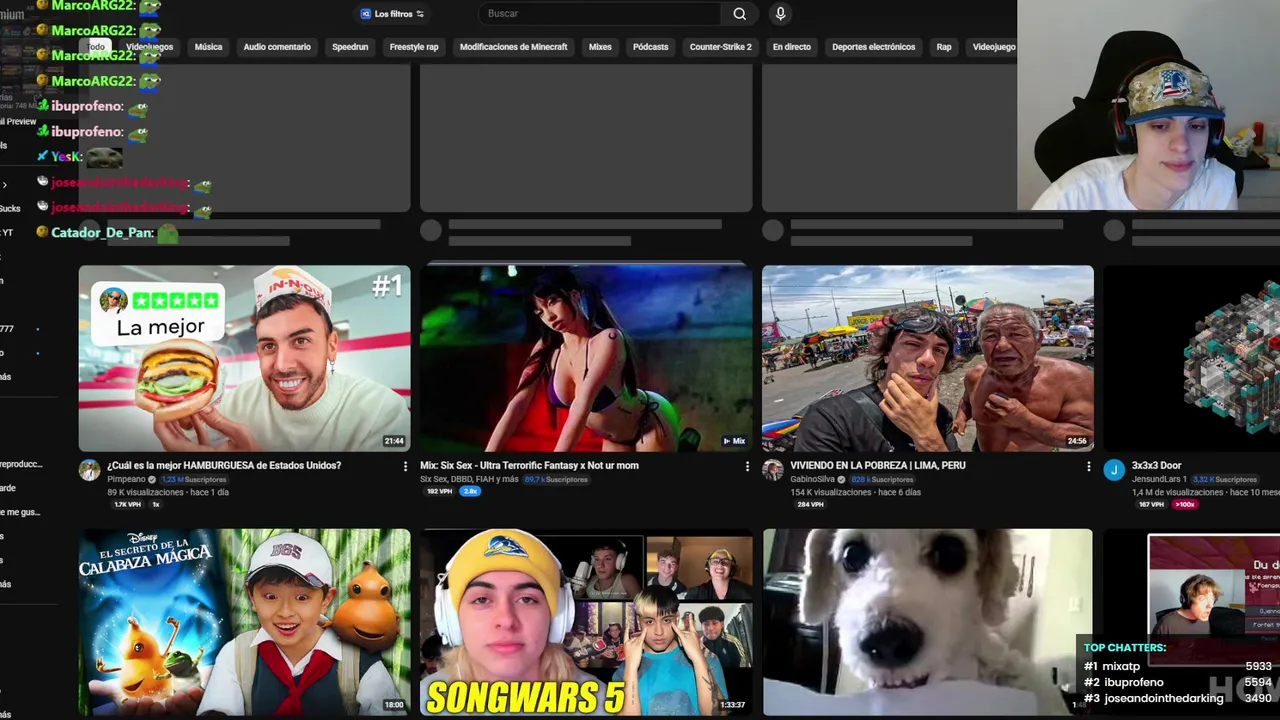Click the 89,7 k Suscriptores badge

pyautogui.click(x=557, y=479)
